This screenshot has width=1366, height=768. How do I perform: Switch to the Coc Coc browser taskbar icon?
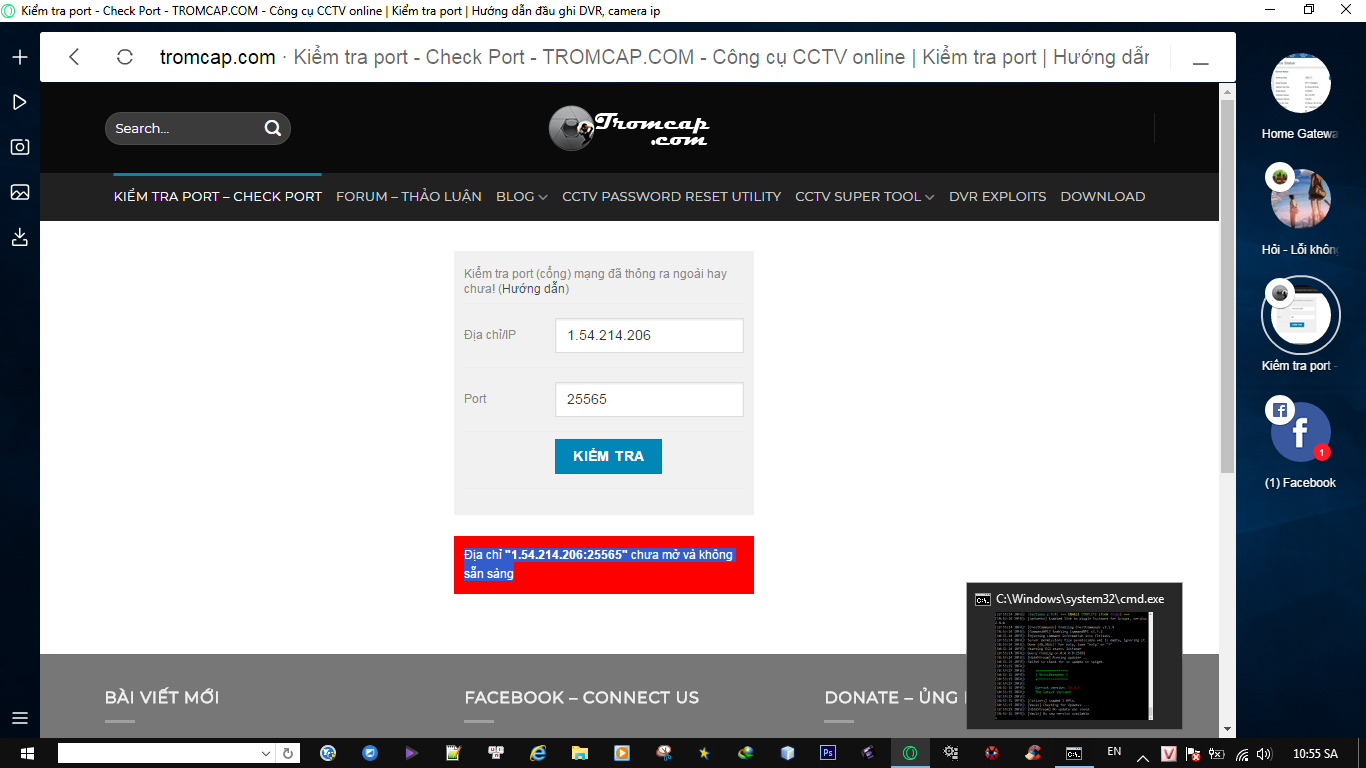coord(910,753)
